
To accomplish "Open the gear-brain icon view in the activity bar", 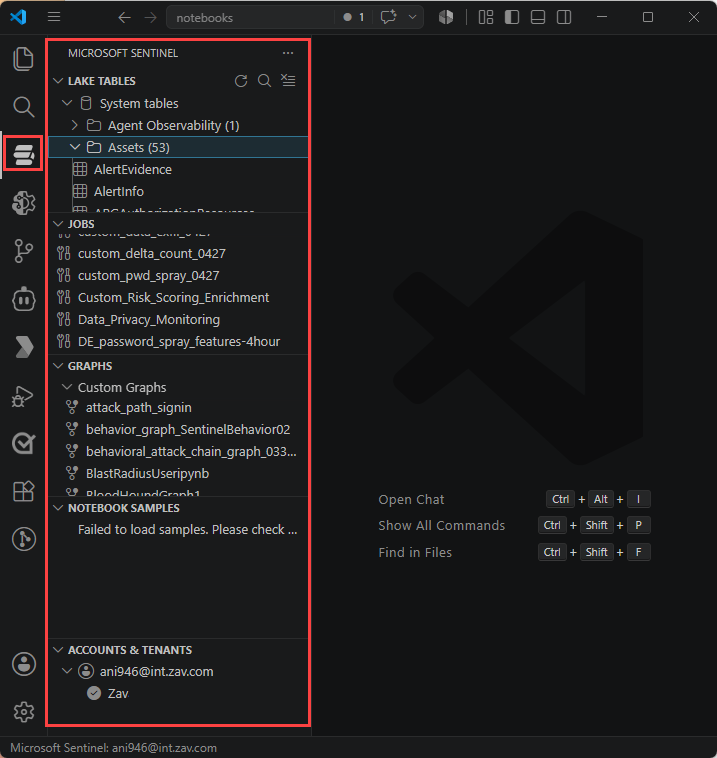I will 23,203.
